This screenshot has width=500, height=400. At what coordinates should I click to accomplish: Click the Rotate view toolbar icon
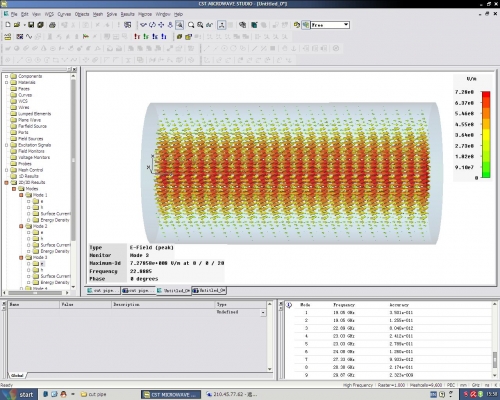(x=152, y=25)
